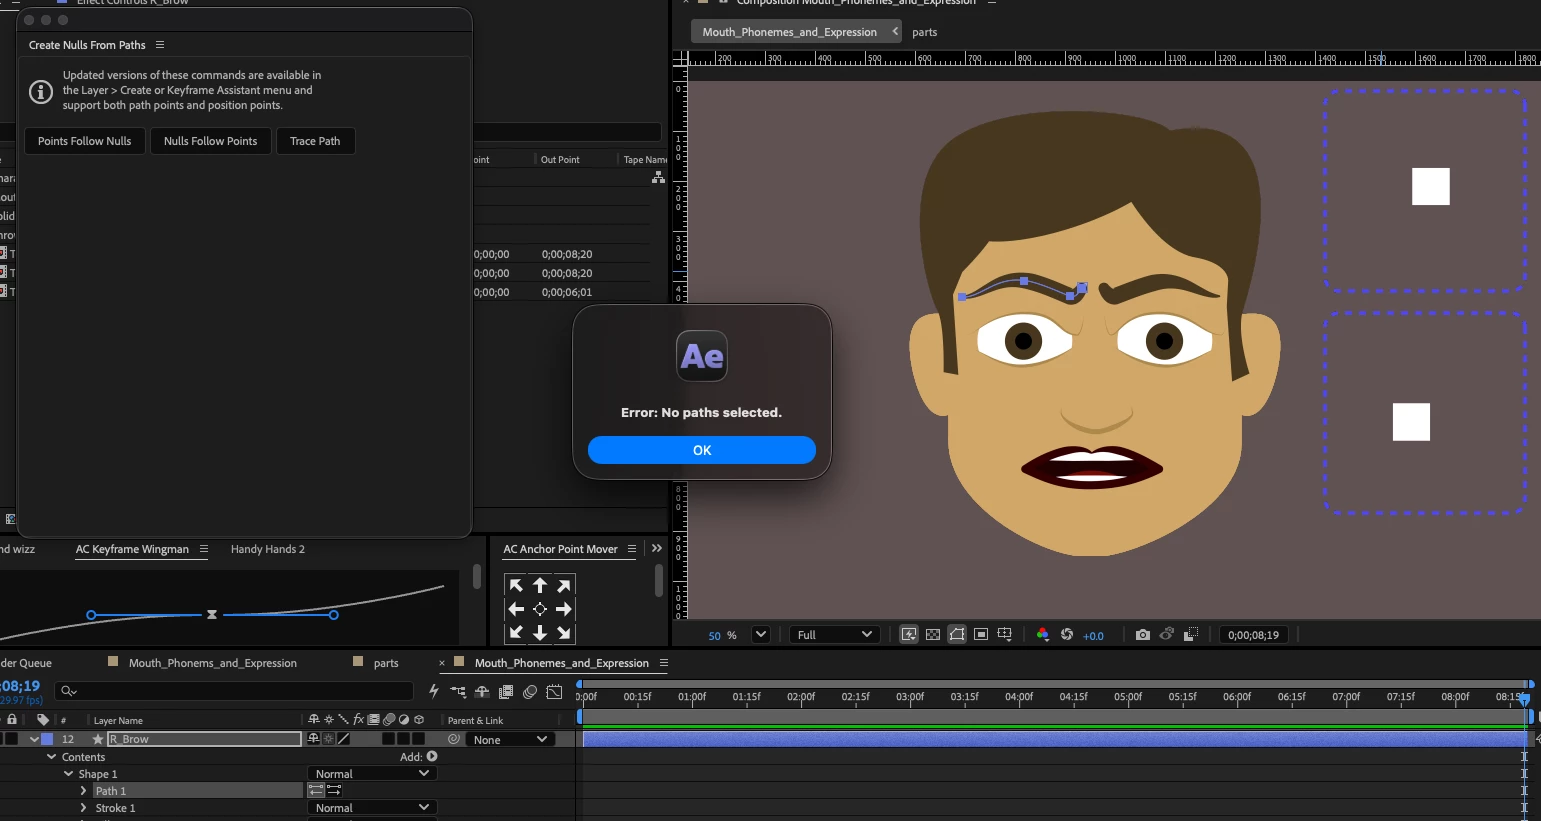The image size is (1541, 821).
Task: Expand the Stroke 1 property
Action: (84, 808)
